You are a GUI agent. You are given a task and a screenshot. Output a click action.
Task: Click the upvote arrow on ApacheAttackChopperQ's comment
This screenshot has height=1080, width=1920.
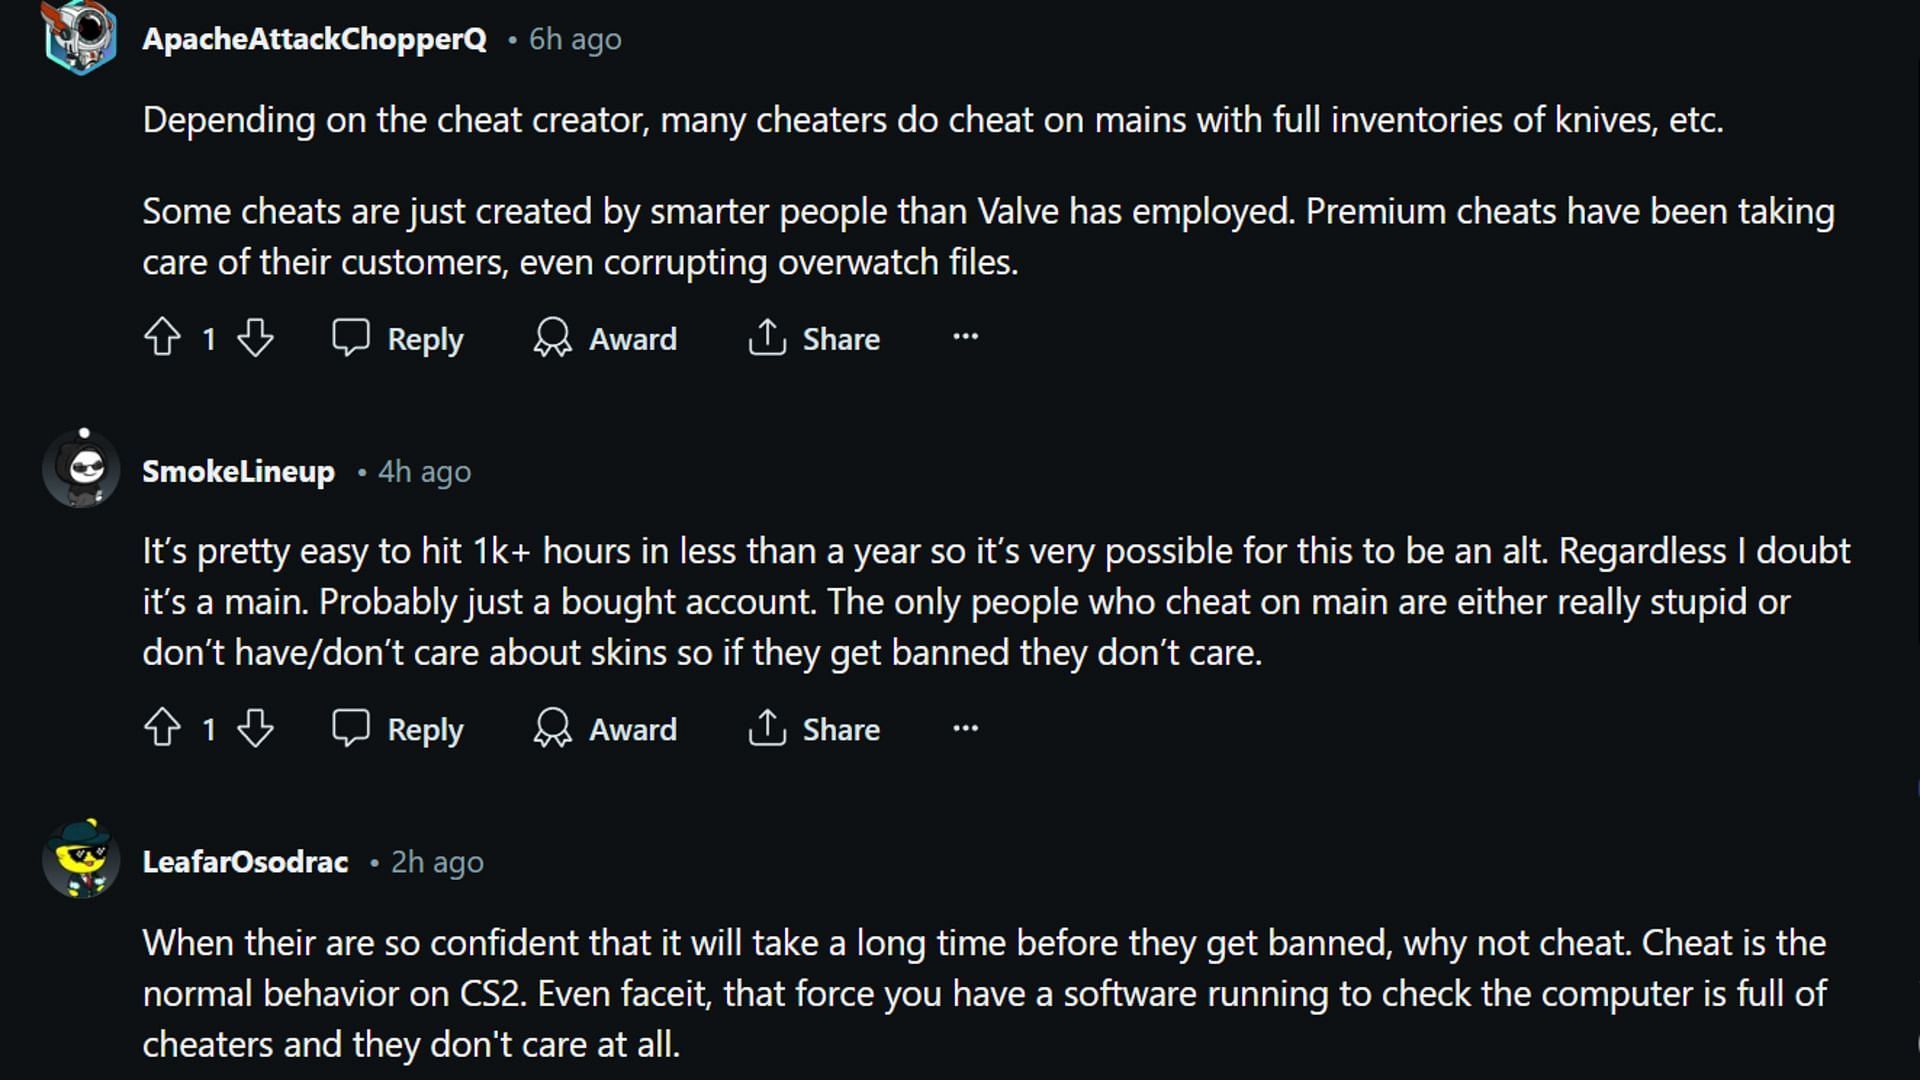click(162, 338)
